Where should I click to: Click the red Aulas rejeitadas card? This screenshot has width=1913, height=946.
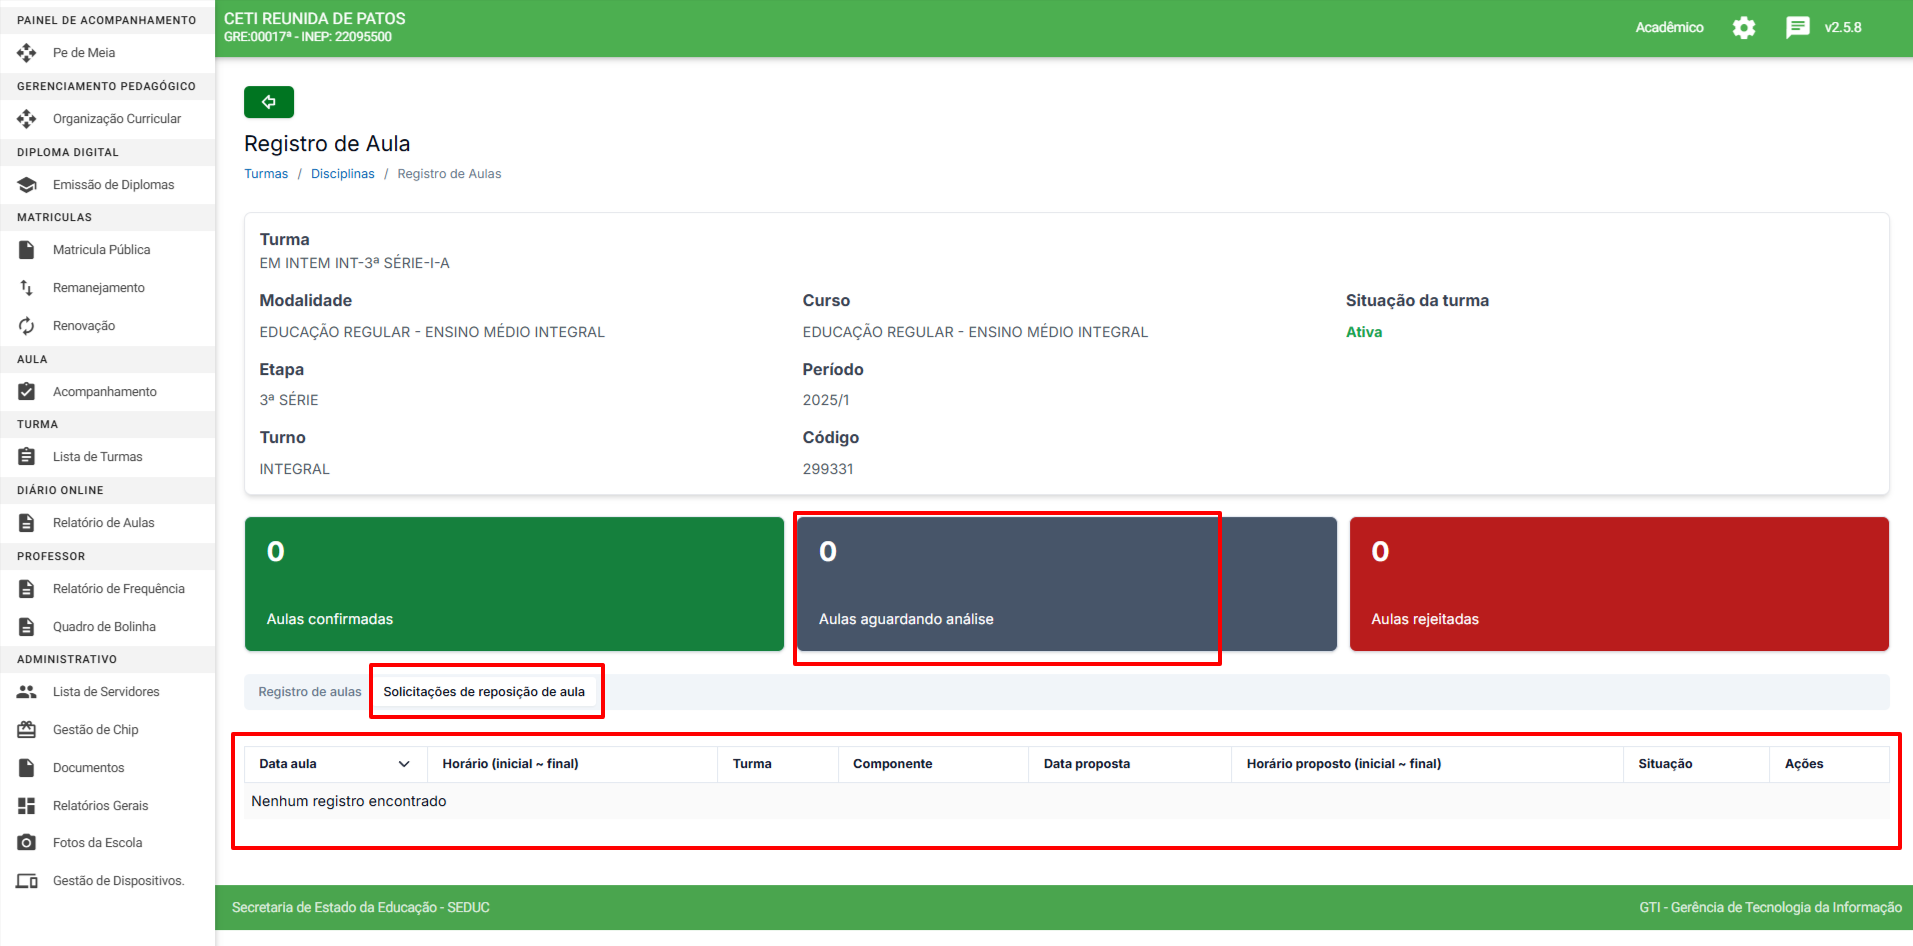1618,584
